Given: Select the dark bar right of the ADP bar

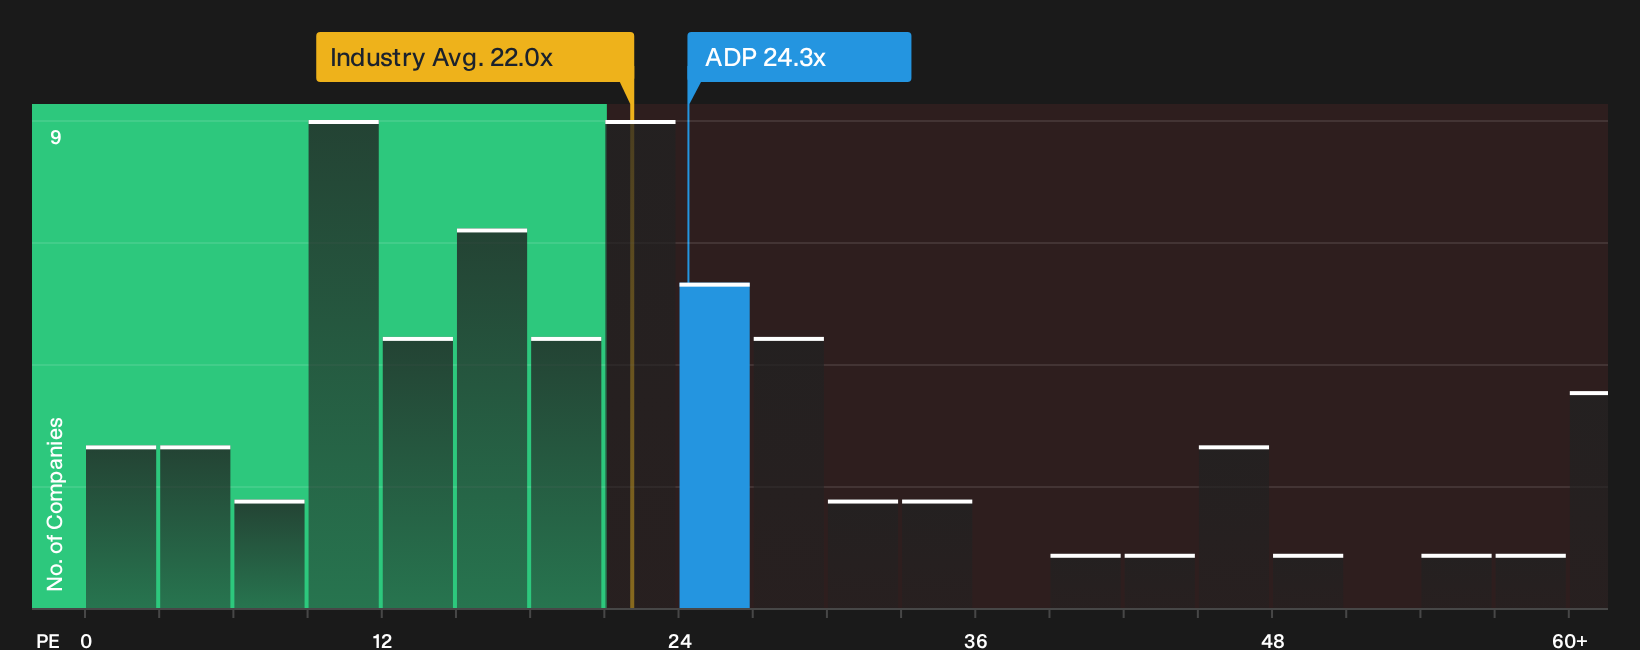Looking at the screenshot, I should pyautogui.click(x=788, y=473).
